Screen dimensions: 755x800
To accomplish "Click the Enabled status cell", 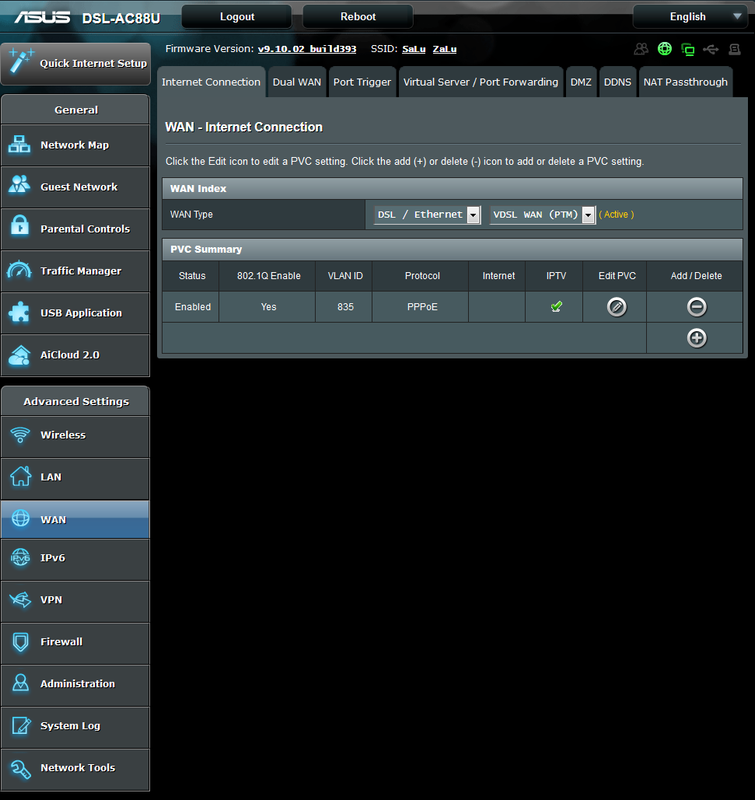I will [x=192, y=307].
